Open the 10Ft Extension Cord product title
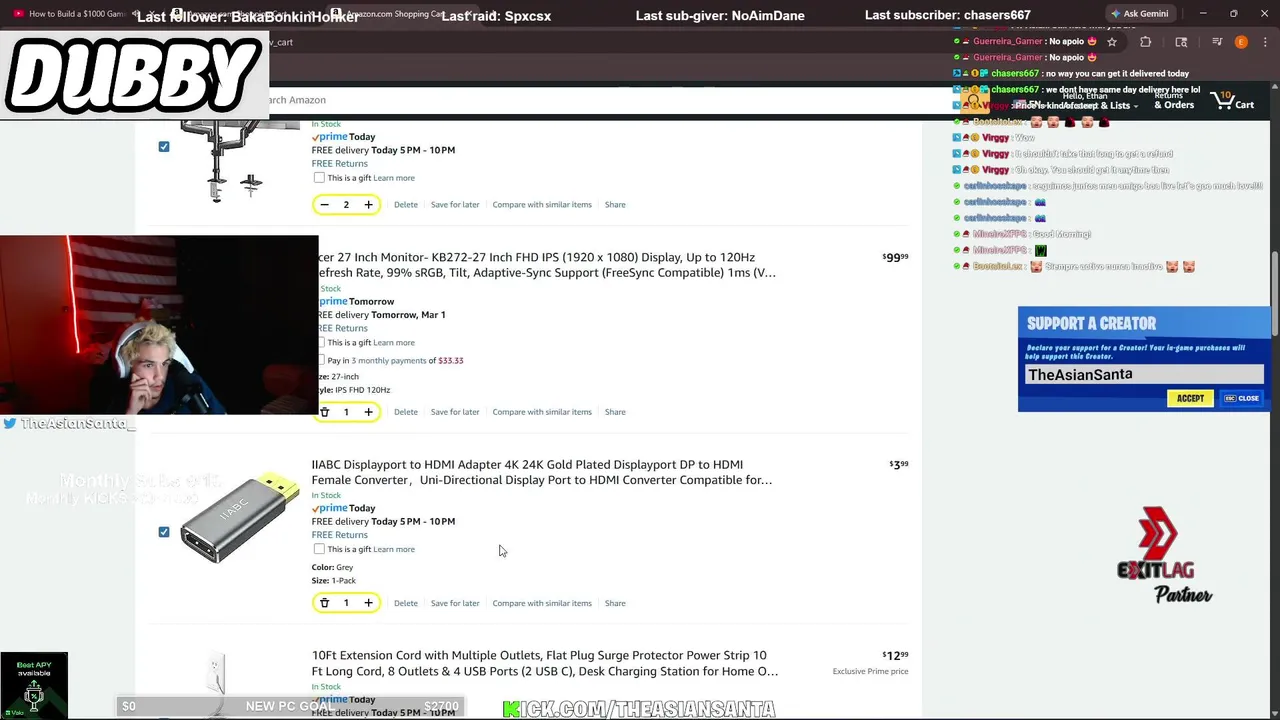 pyautogui.click(x=545, y=663)
